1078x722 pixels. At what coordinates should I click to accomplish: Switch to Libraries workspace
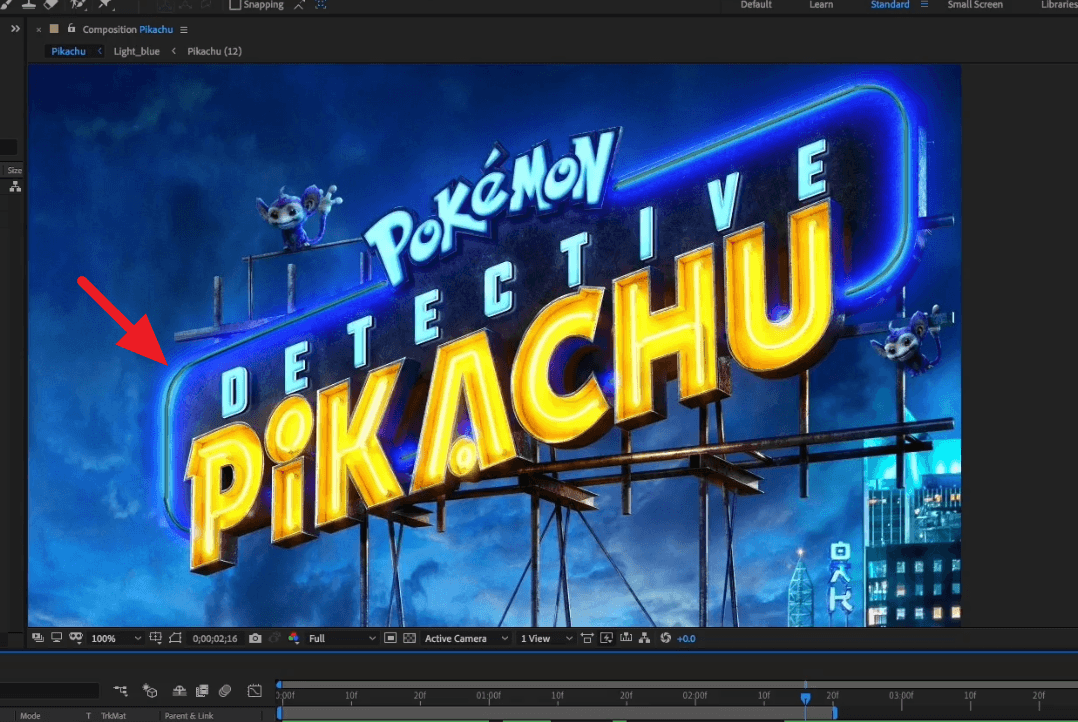(x=1059, y=4)
